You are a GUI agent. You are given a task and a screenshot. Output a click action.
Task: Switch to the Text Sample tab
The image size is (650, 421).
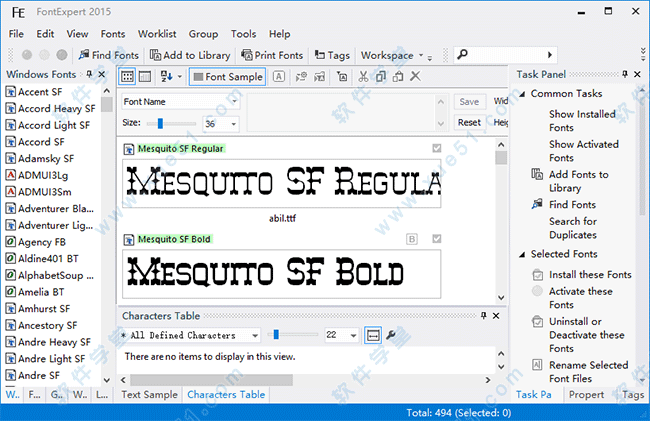pos(149,394)
